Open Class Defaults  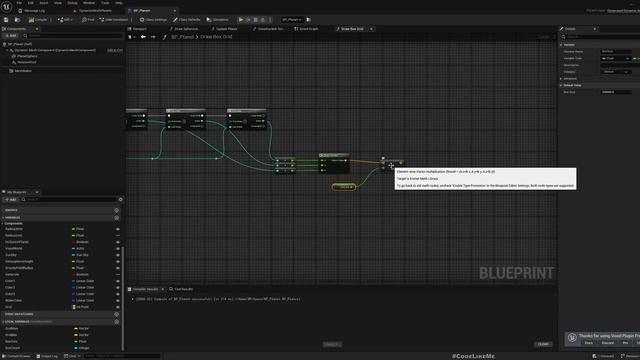pyautogui.click(x=187, y=20)
